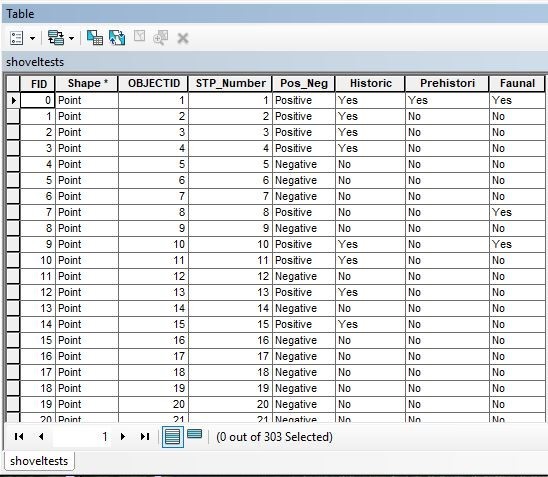Go to the first record

[x=19, y=436]
